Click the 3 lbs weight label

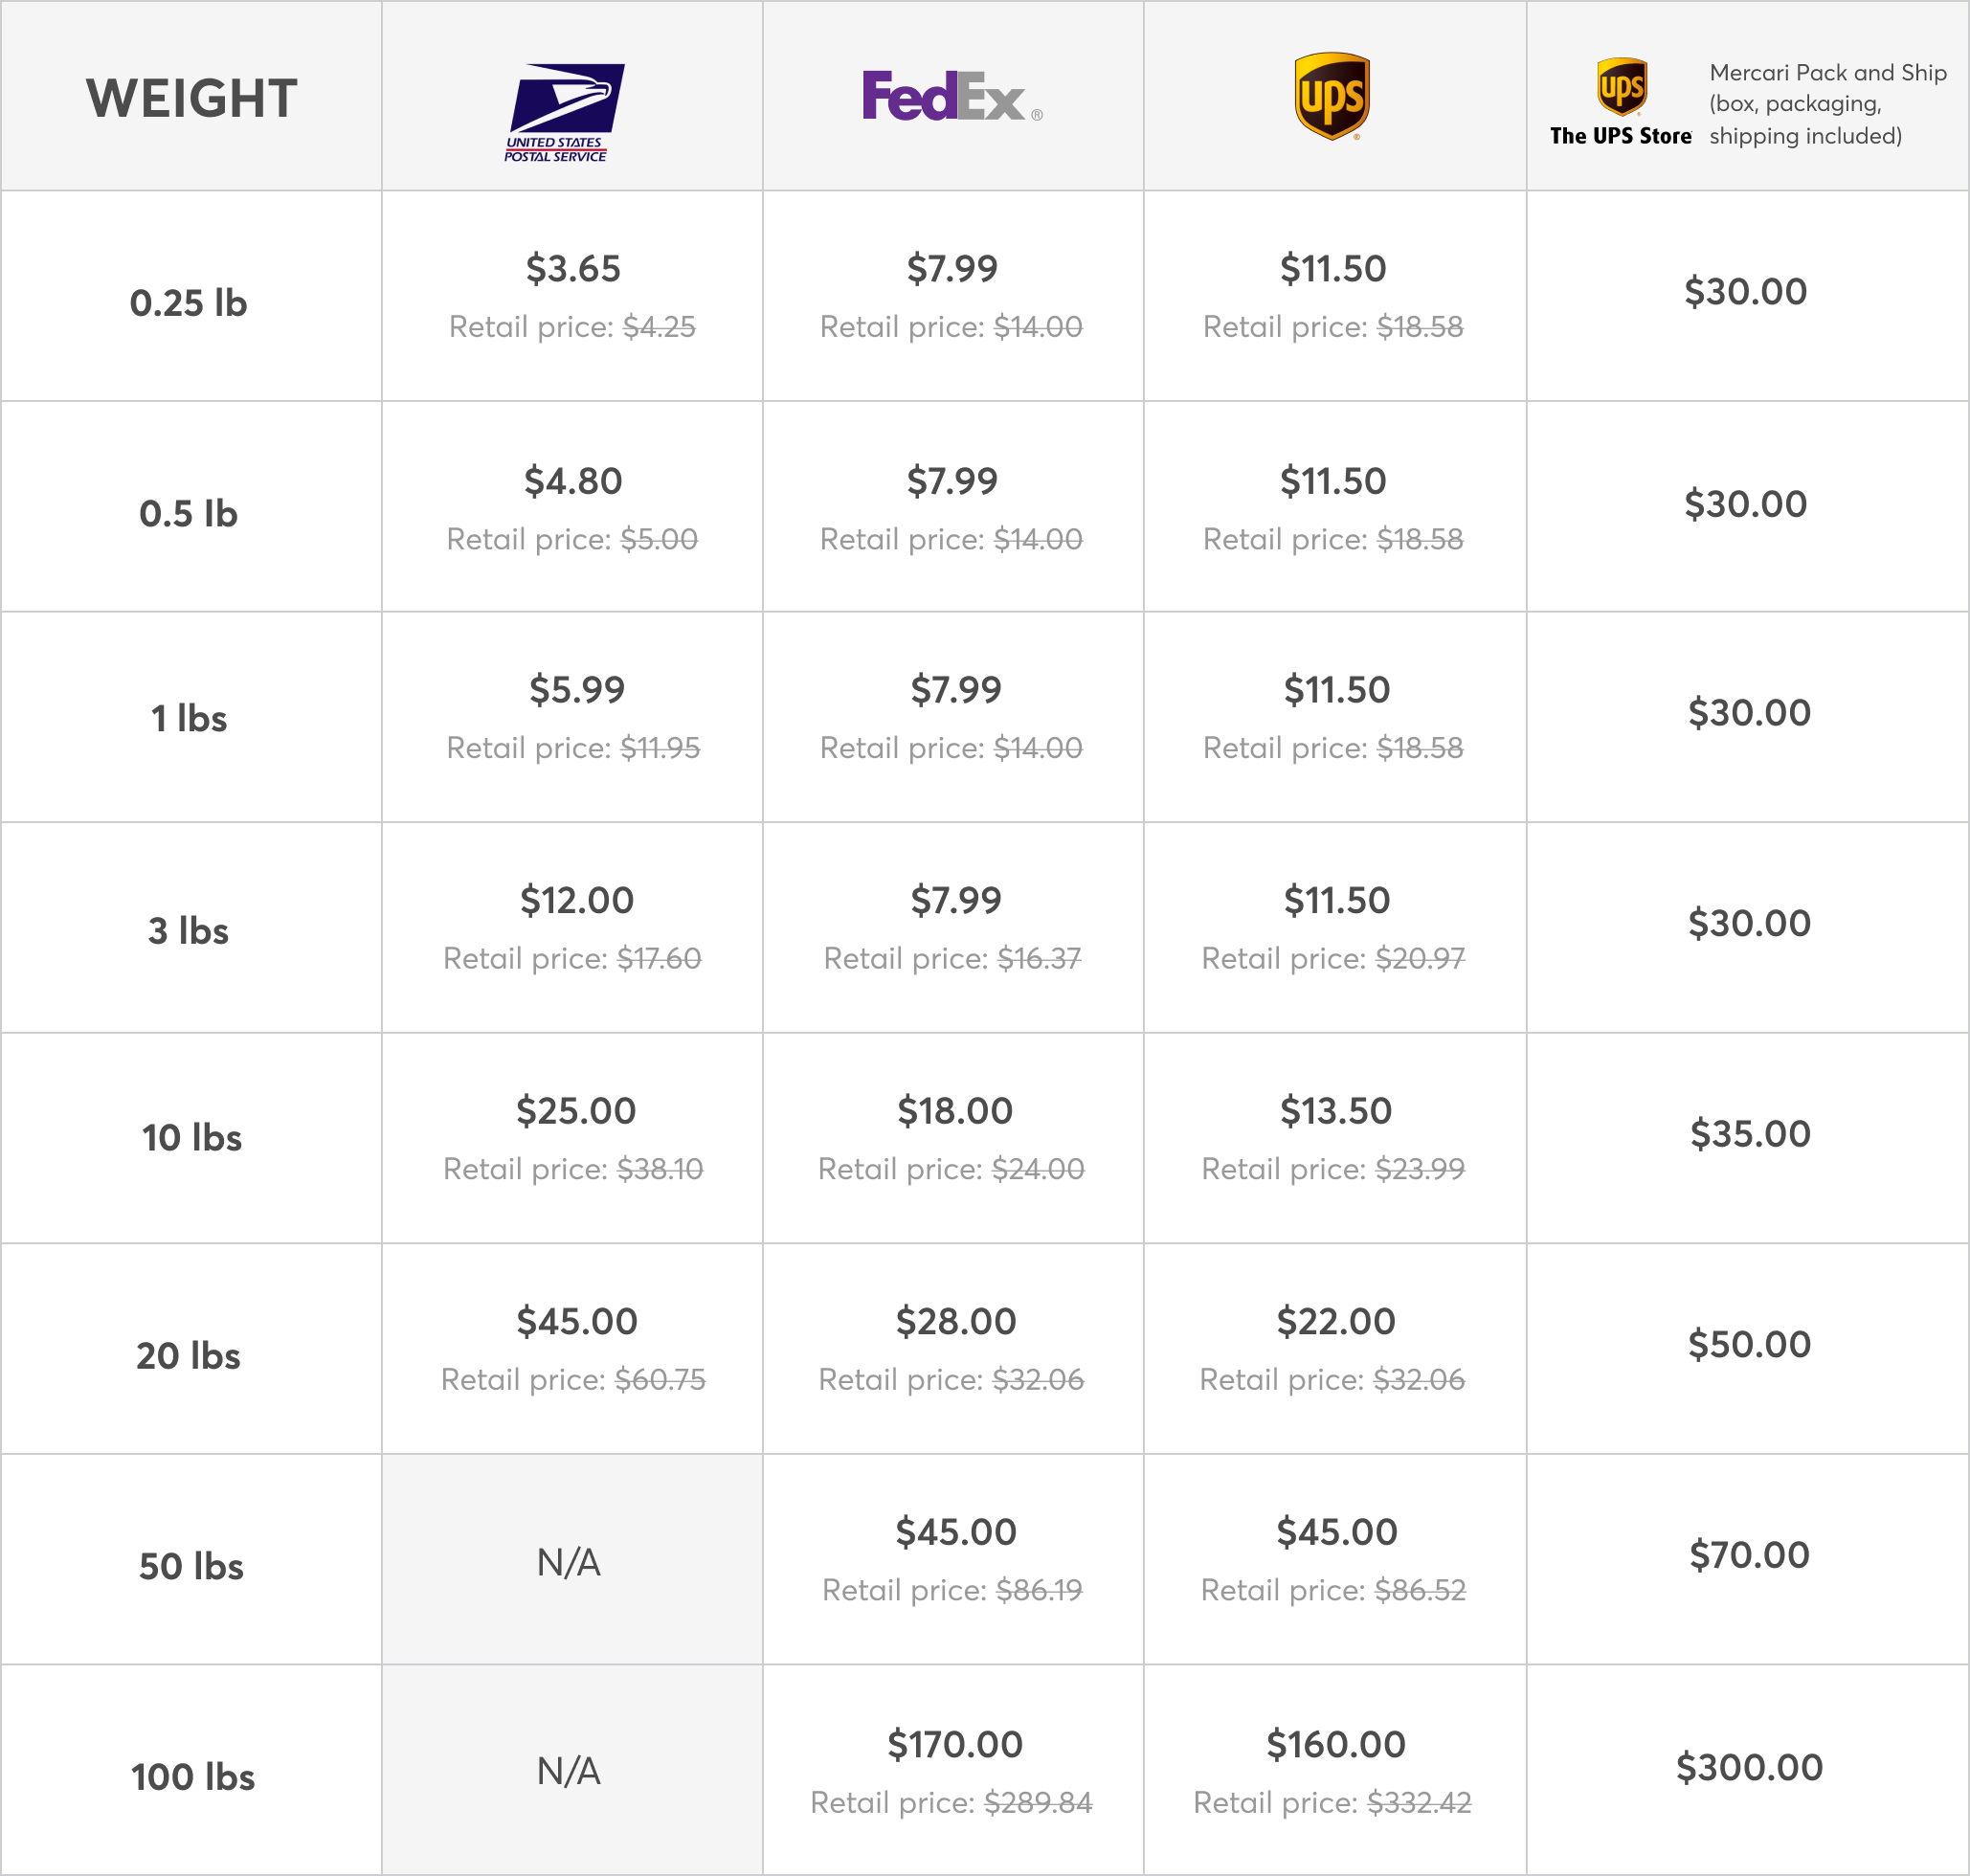click(188, 931)
